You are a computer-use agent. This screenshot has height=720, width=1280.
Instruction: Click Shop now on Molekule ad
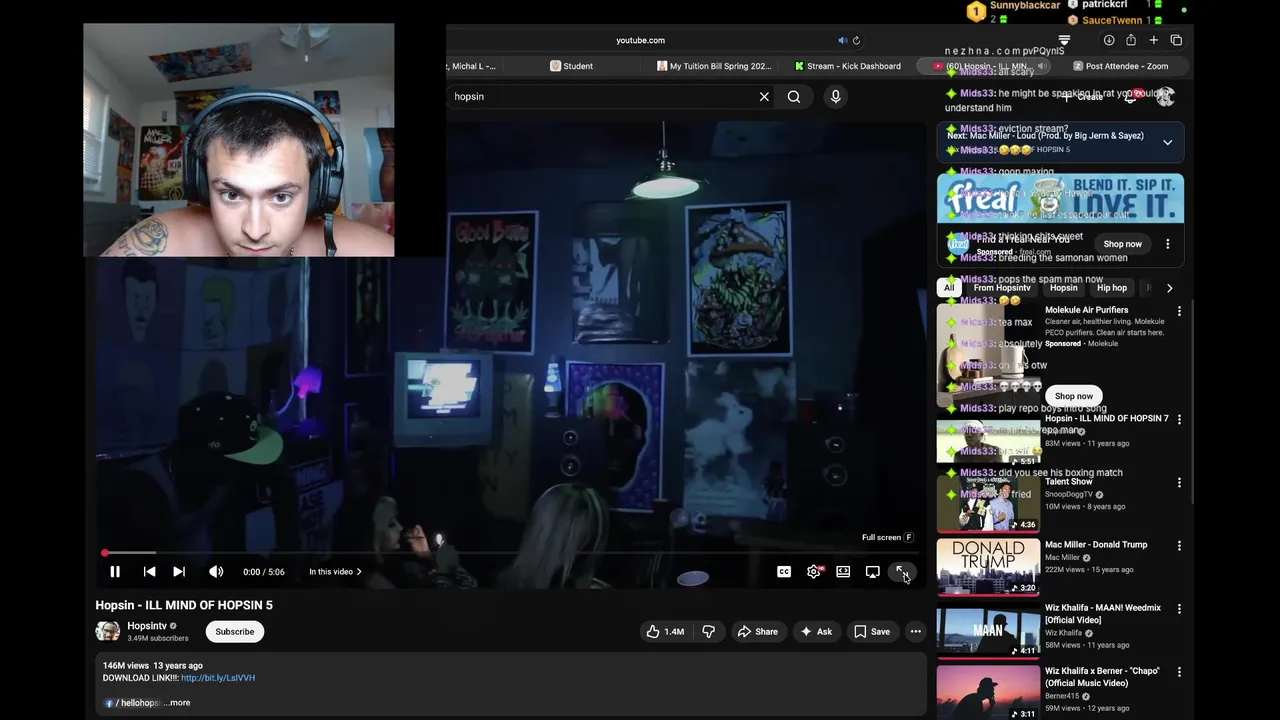(x=1074, y=396)
